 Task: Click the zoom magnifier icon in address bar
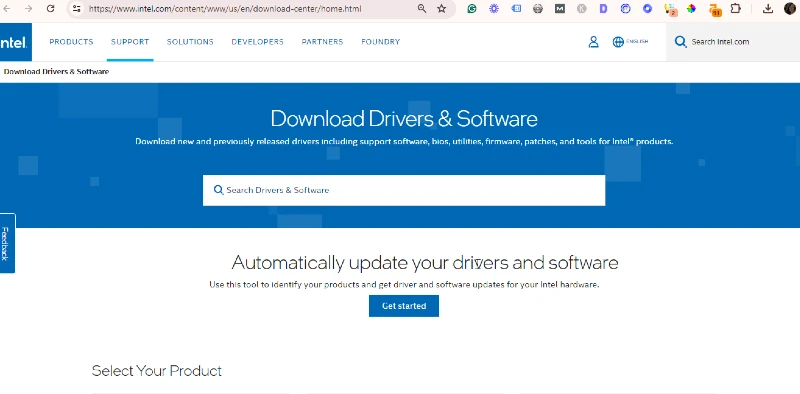pyautogui.click(x=422, y=9)
